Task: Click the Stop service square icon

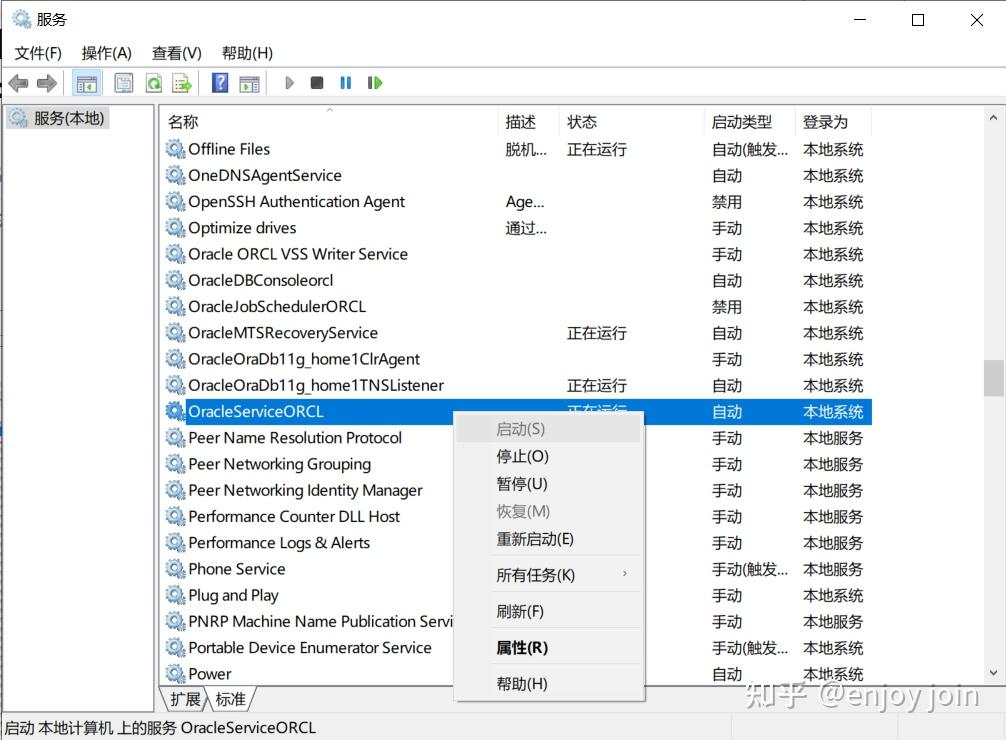Action: point(317,83)
